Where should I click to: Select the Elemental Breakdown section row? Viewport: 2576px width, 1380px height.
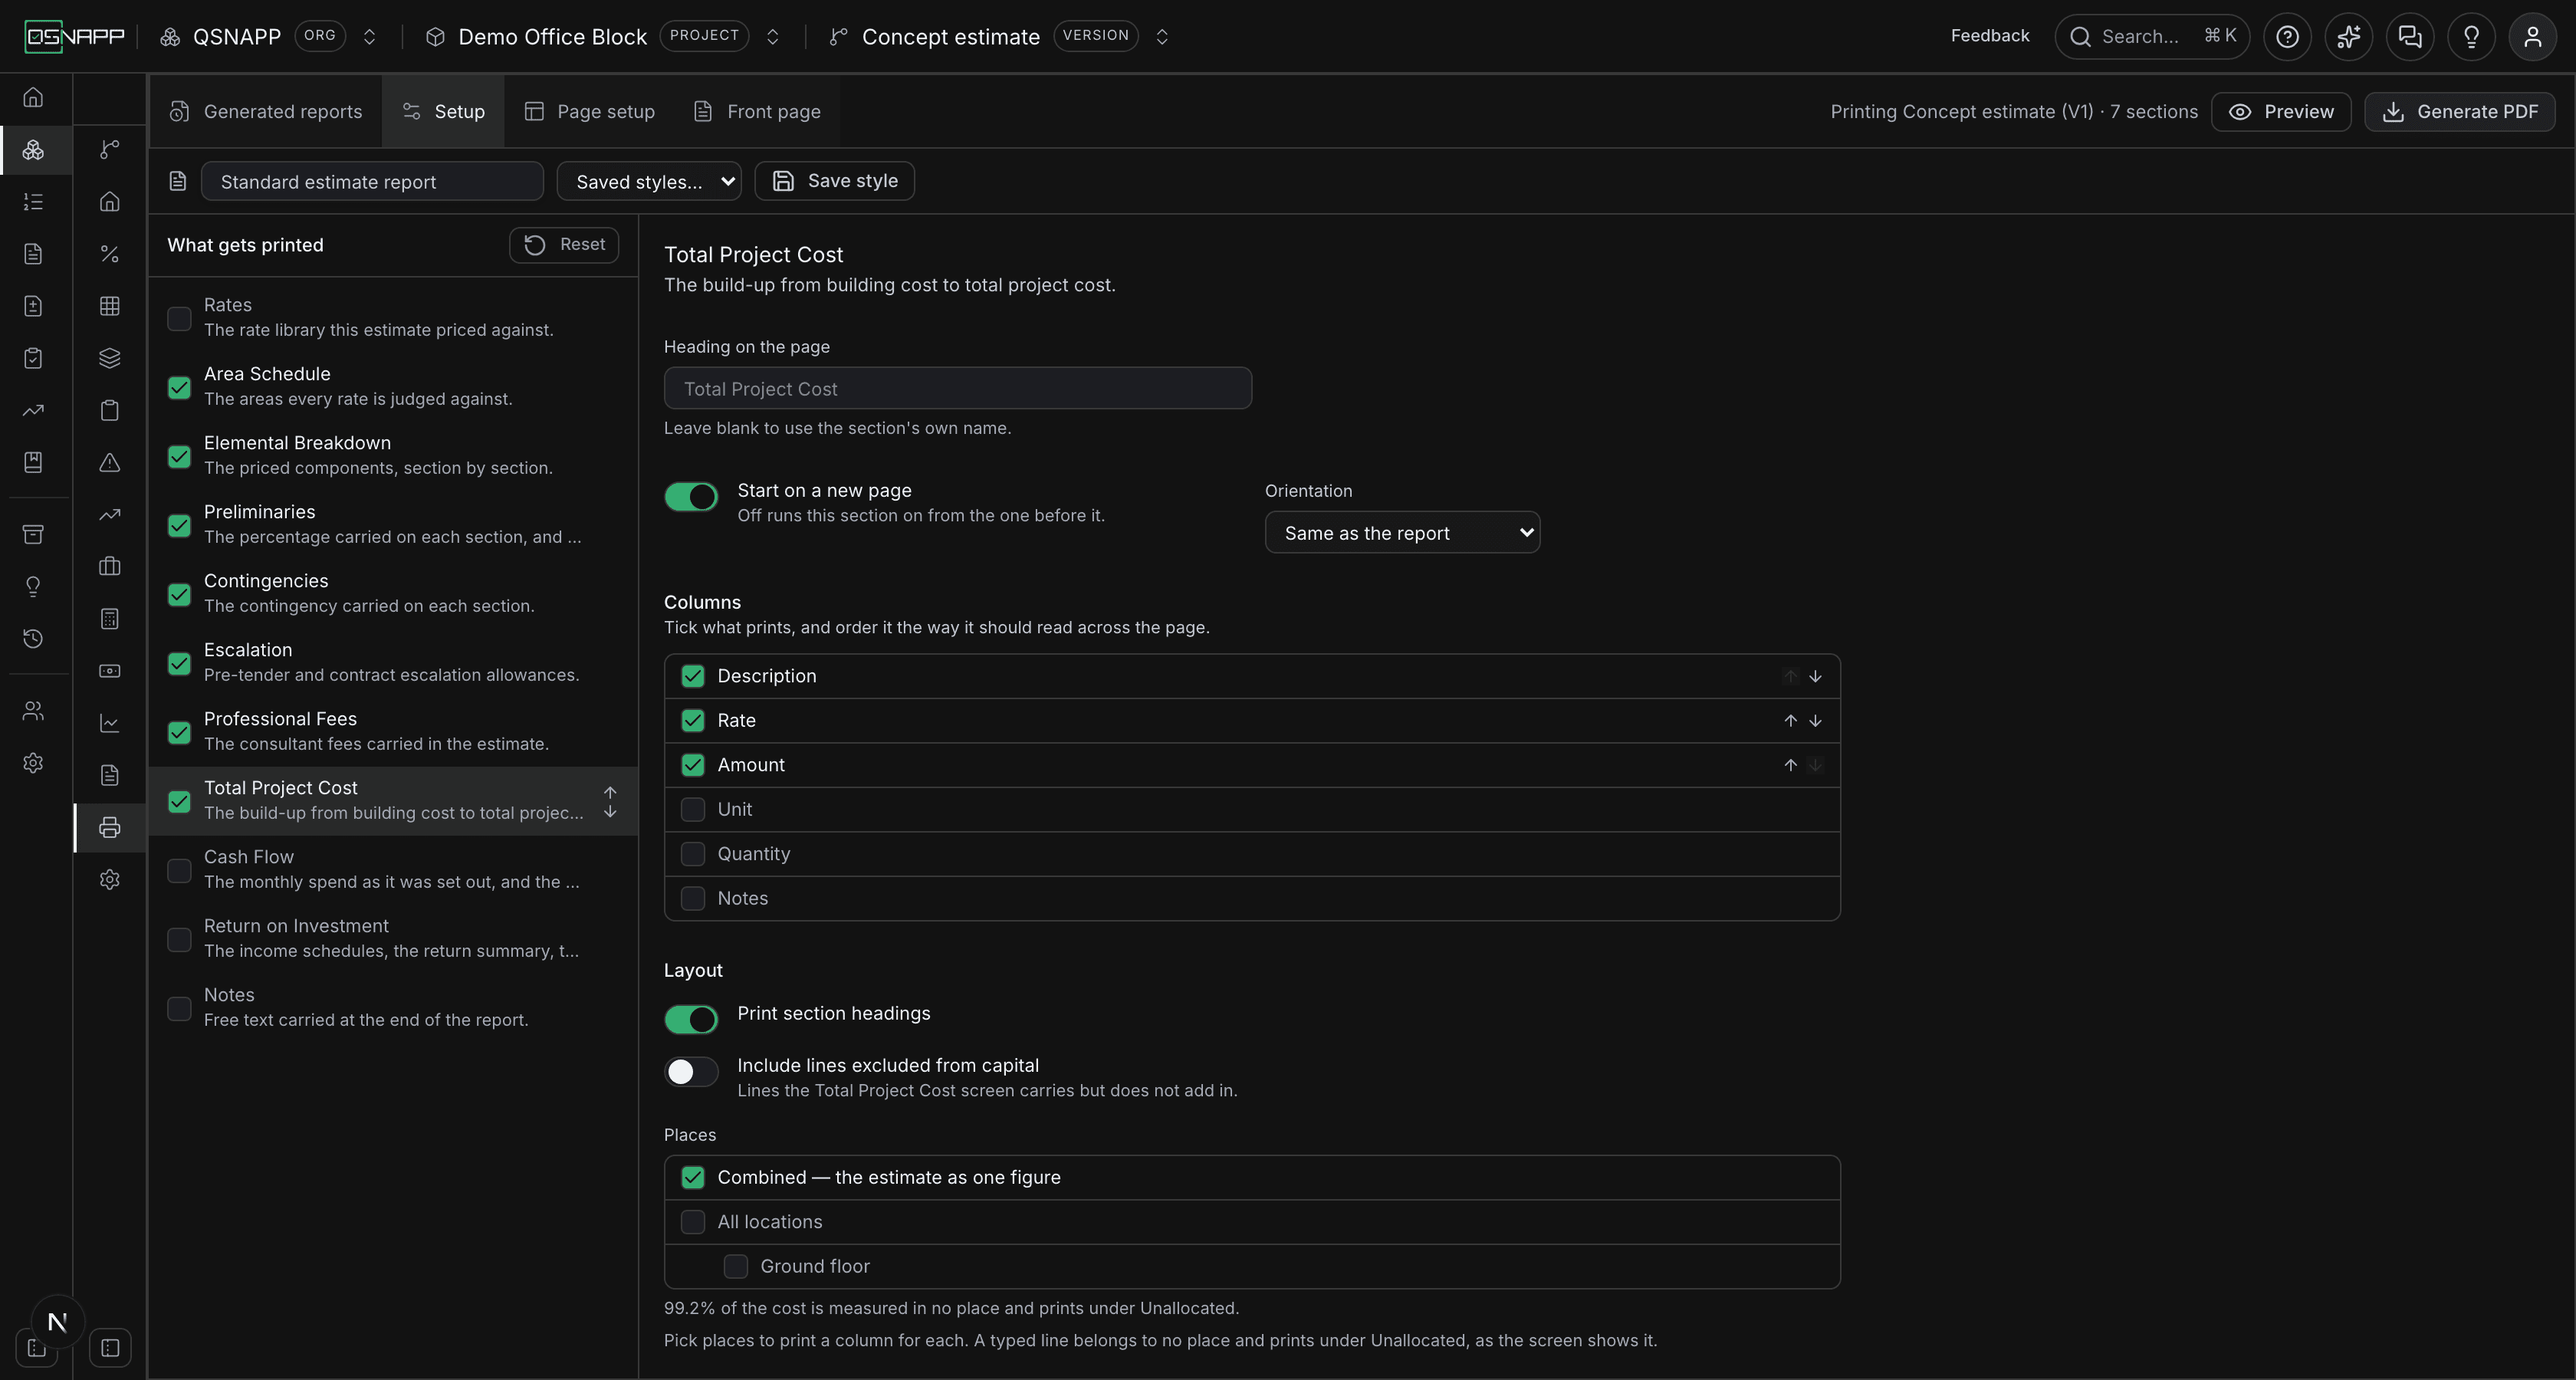pyautogui.click(x=393, y=455)
